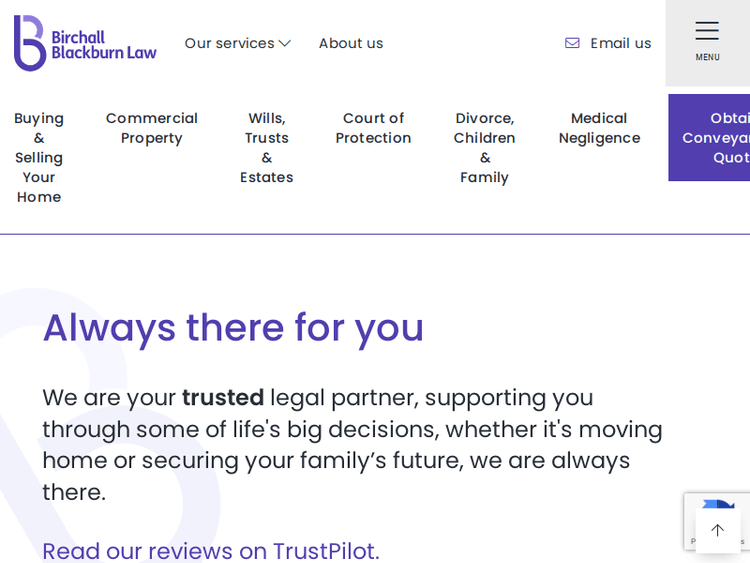Click the Our services menu text
This screenshot has height=563, width=750.
pyautogui.click(x=229, y=43)
